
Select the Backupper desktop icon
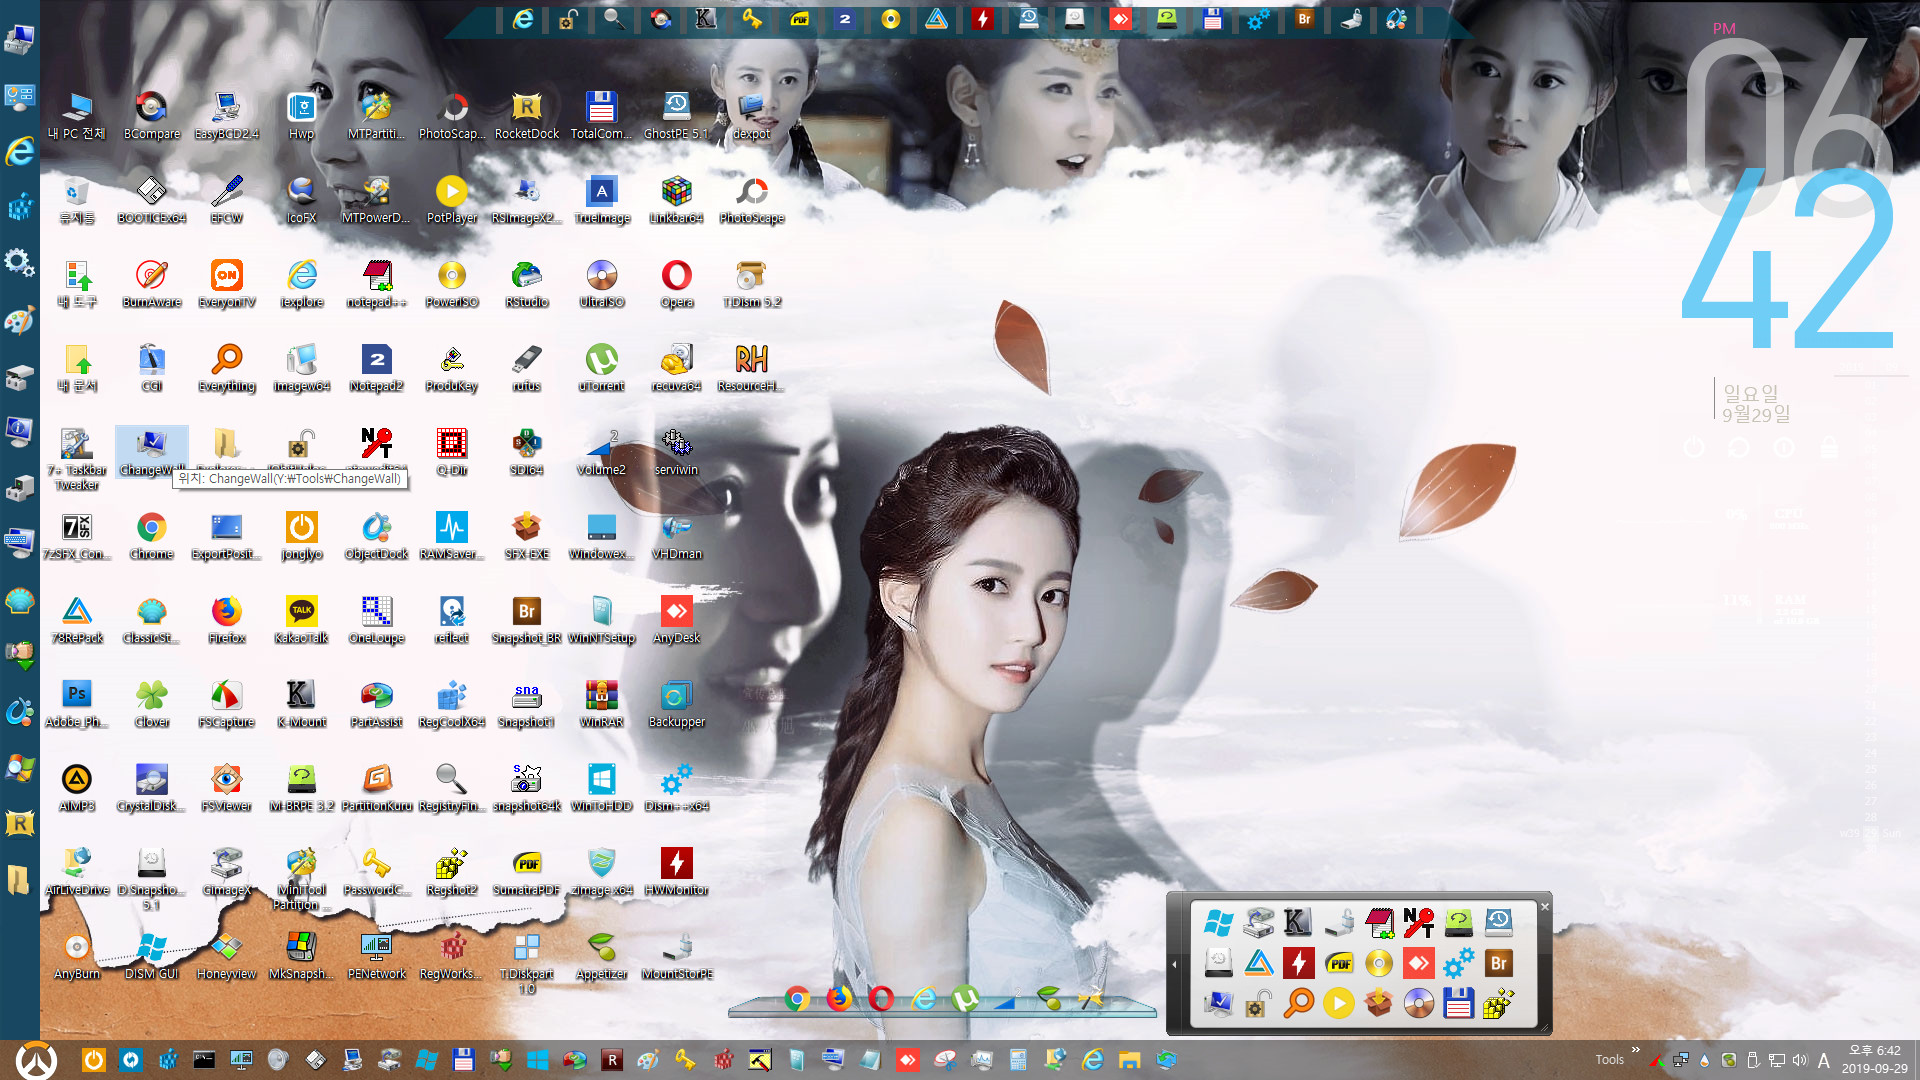click(676, 703)
